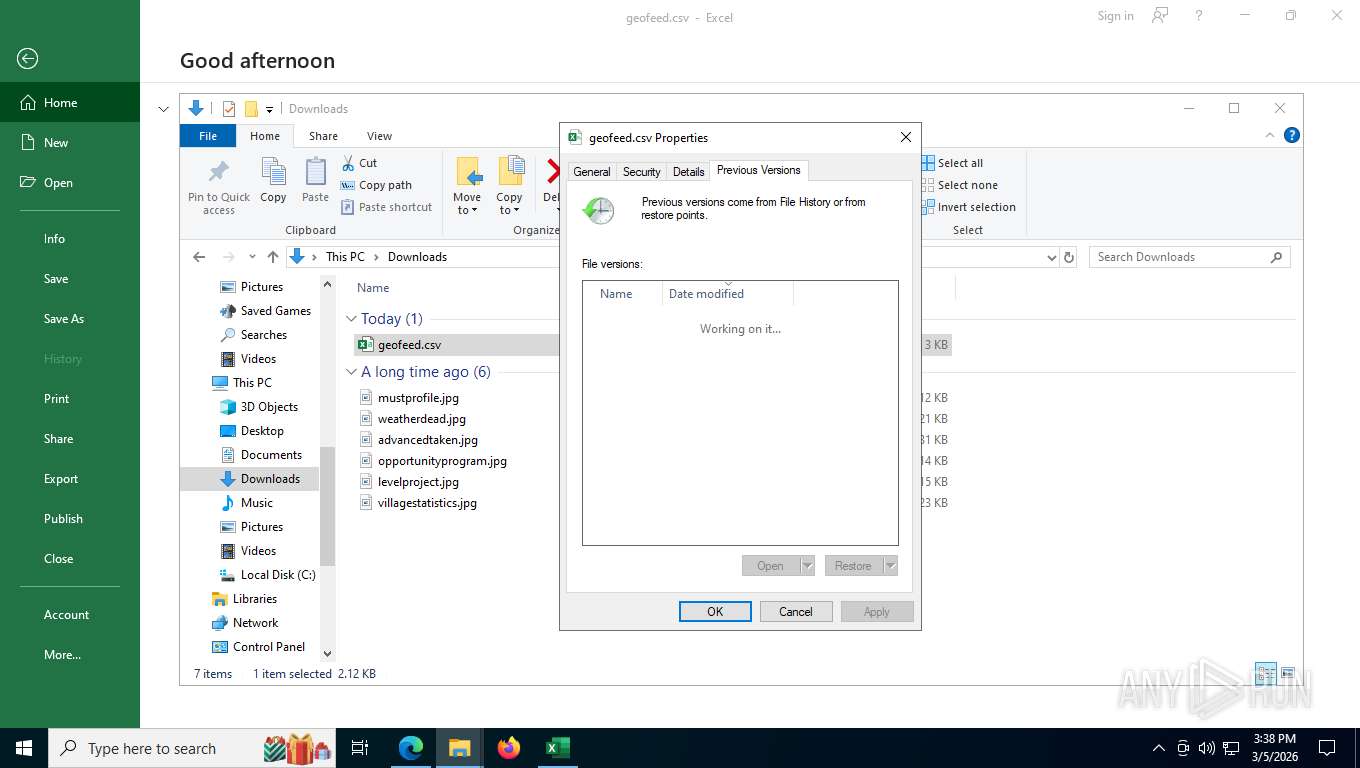
Task: Select advancedtaken.jpg file
Action: point(427,439)
